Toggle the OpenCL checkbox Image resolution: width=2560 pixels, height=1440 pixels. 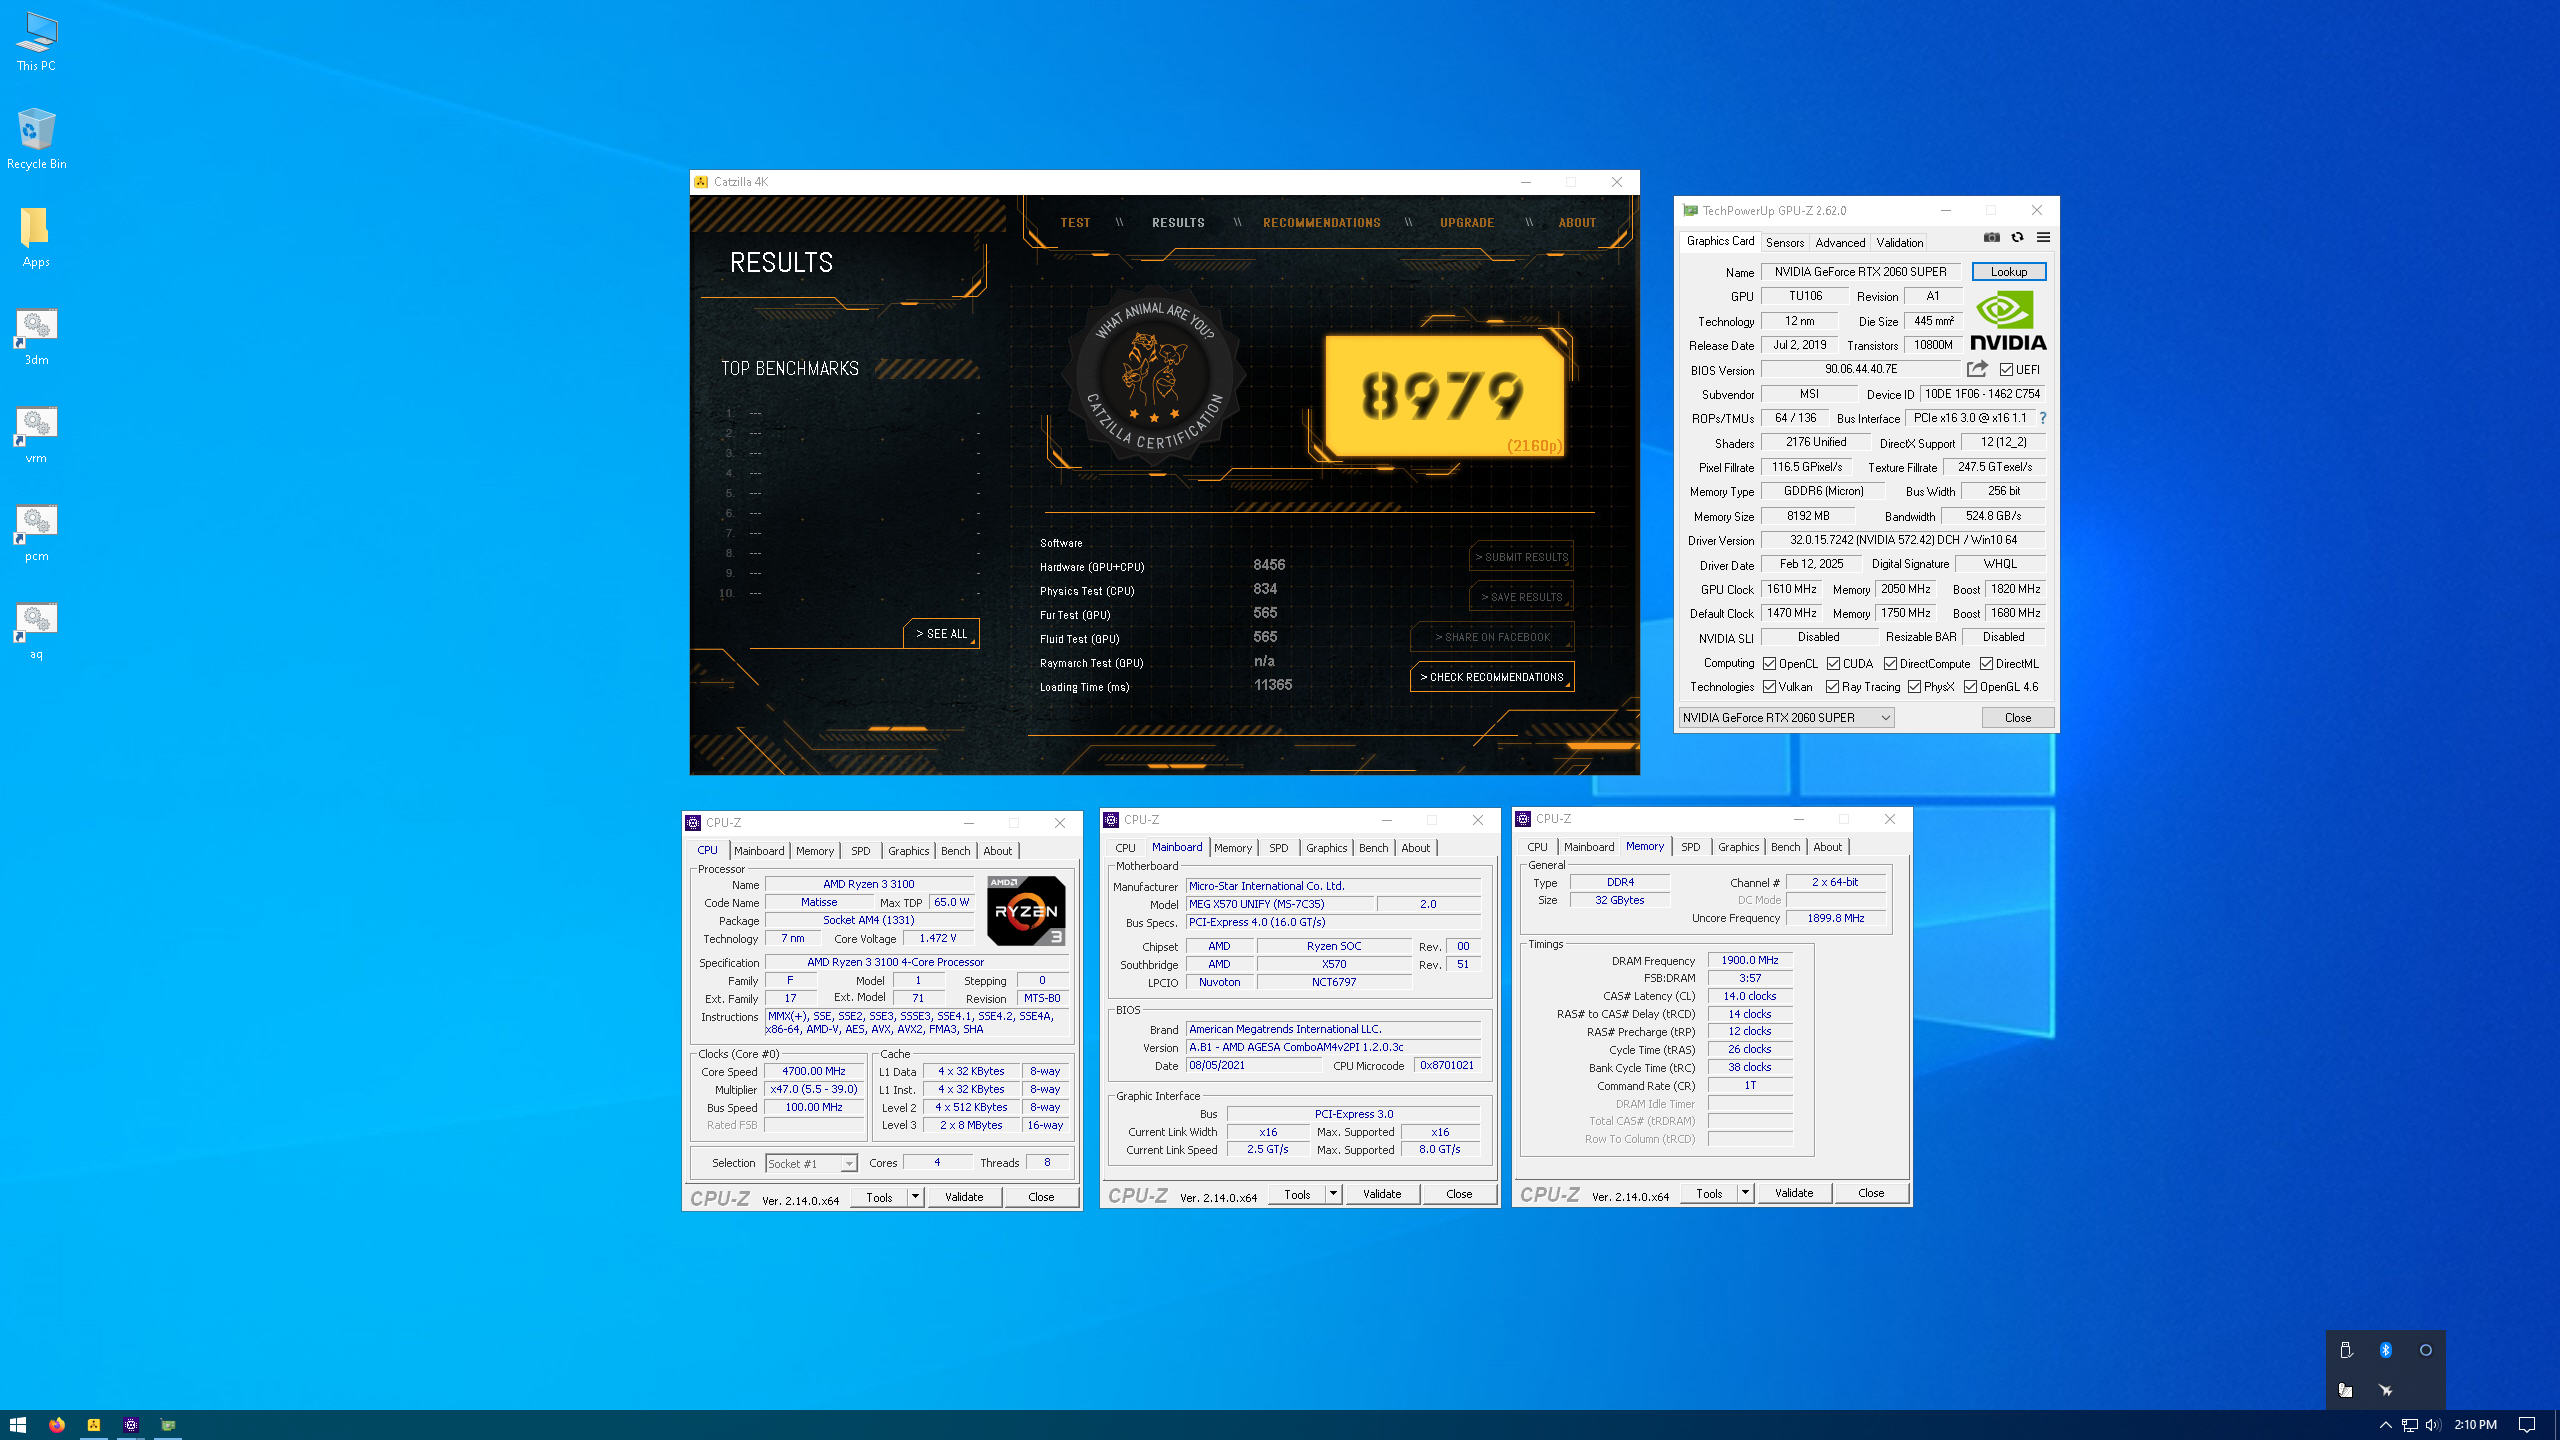[1769, 664]
